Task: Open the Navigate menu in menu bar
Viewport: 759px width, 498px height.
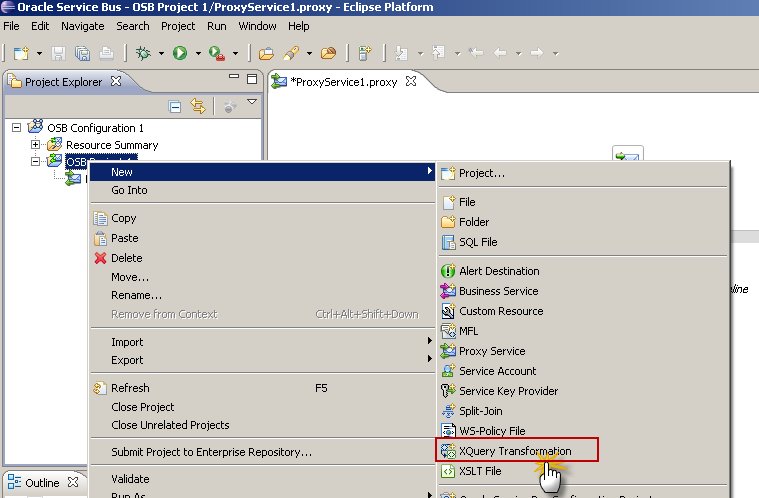Action: click(x=82, y=26)
